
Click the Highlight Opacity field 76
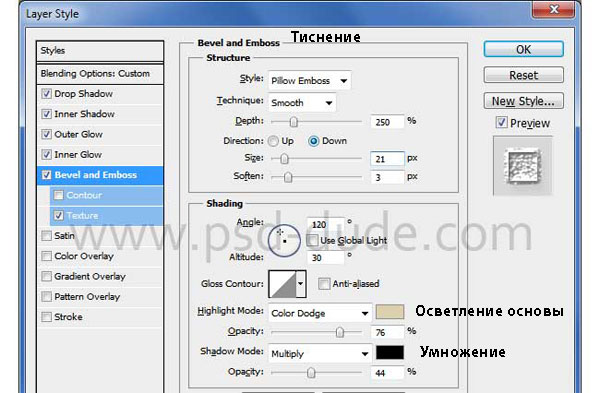coord(387,332)
